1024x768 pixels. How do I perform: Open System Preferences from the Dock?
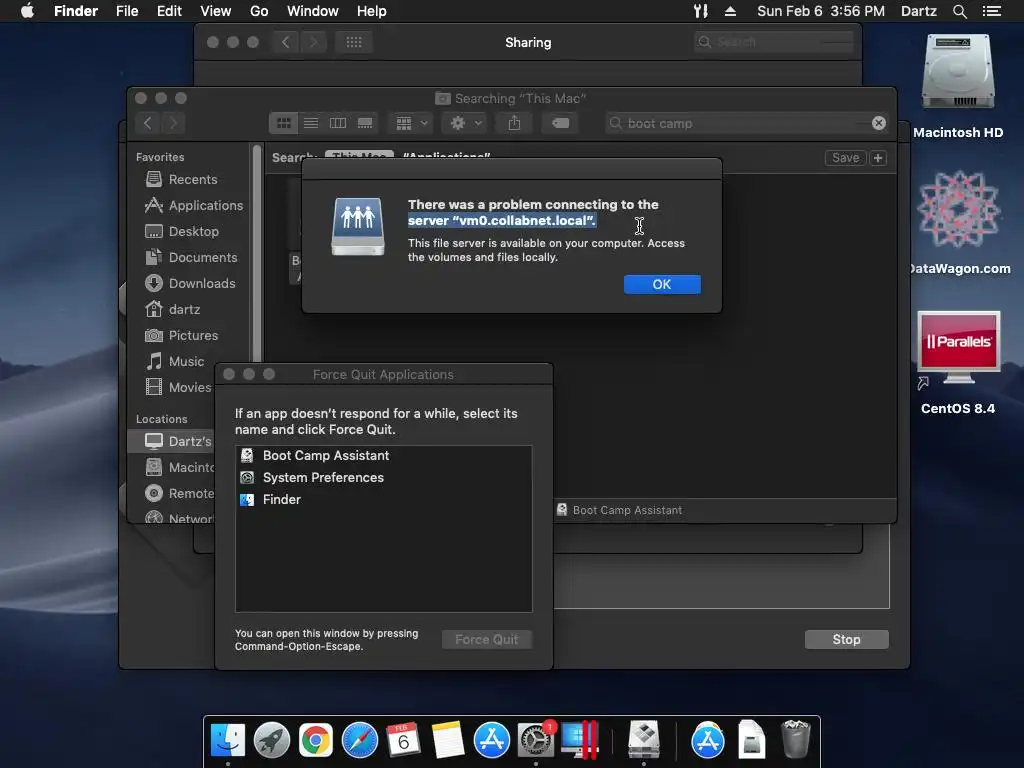(536, 740)
